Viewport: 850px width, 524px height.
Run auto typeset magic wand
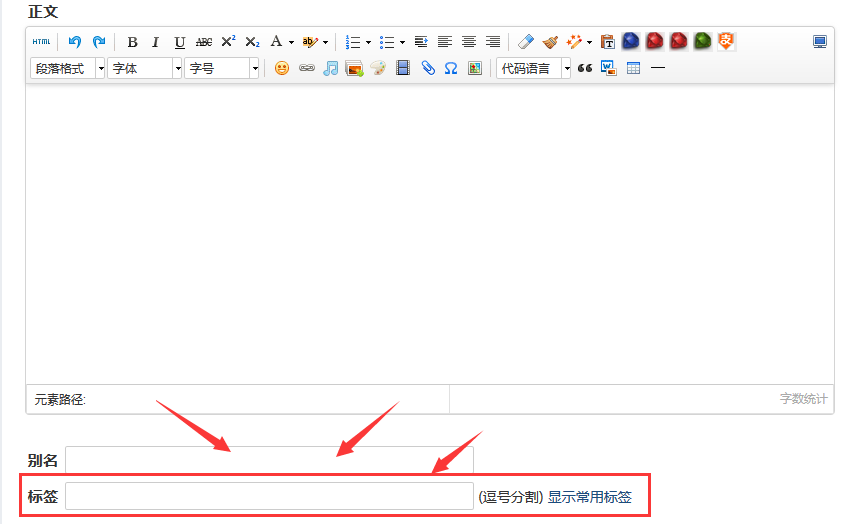[x=574, y=42]
